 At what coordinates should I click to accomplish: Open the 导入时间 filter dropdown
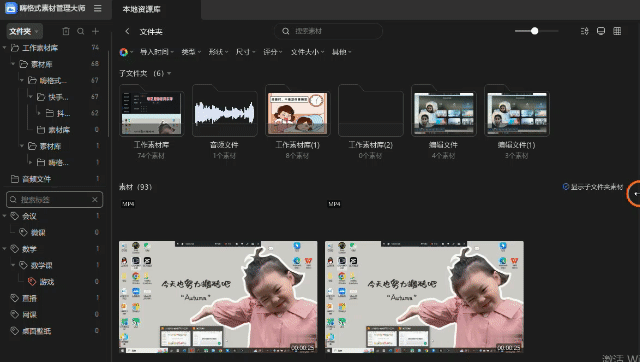click(157, 52)
